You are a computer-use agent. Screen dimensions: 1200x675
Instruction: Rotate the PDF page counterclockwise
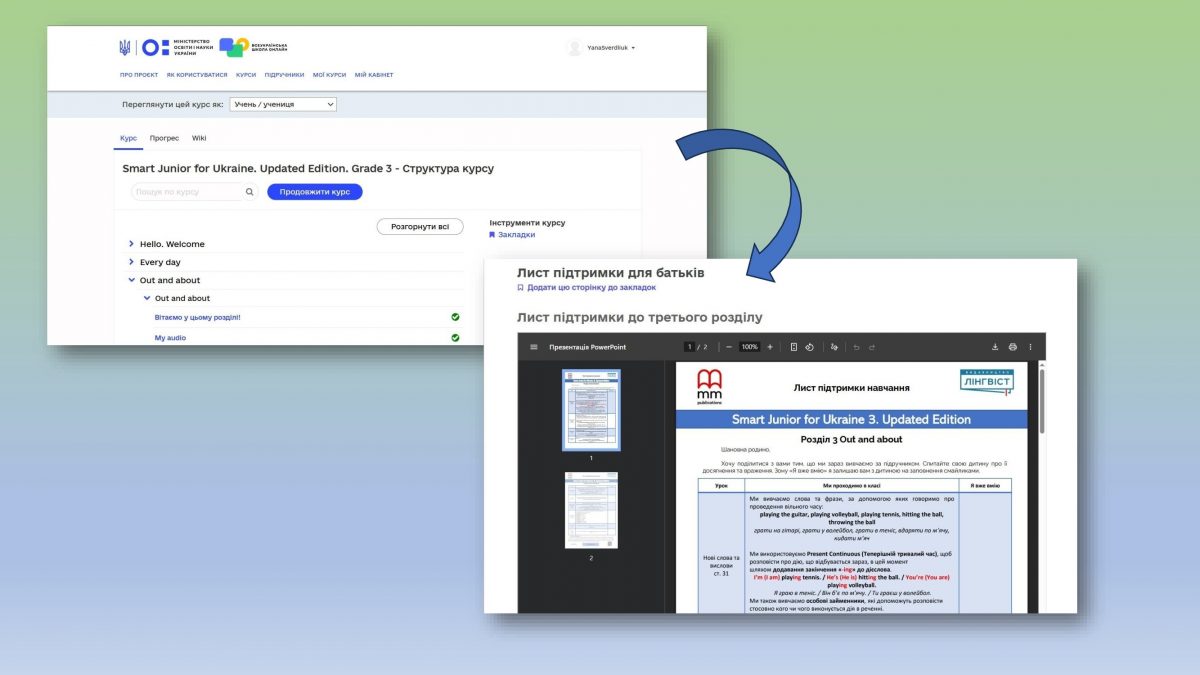pyautogui.click(x=809, y=347)
